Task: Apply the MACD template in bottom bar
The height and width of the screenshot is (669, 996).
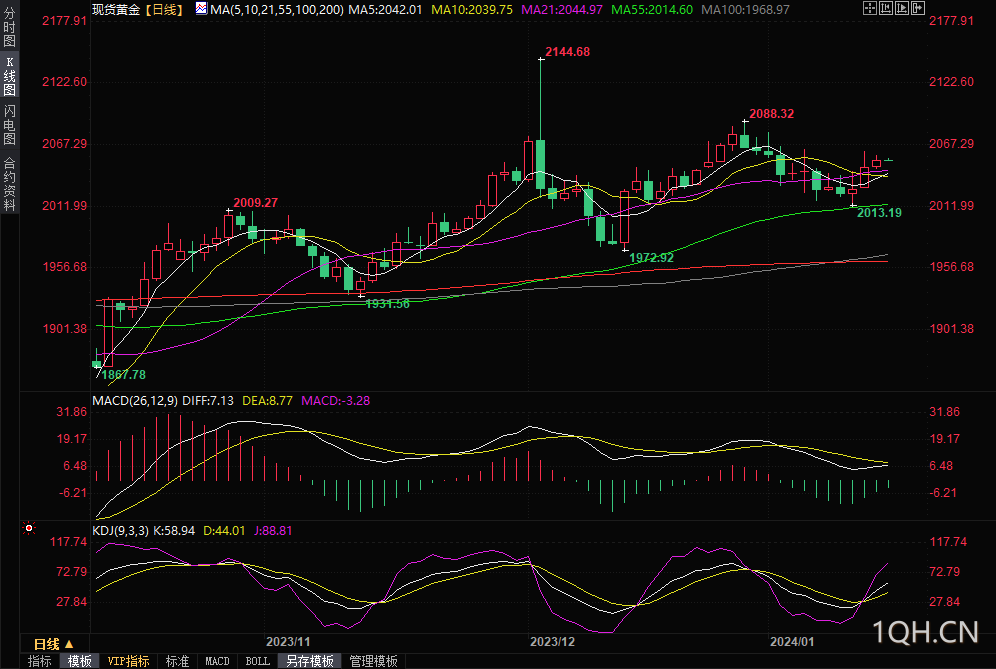Action: (x=217, y=661)
